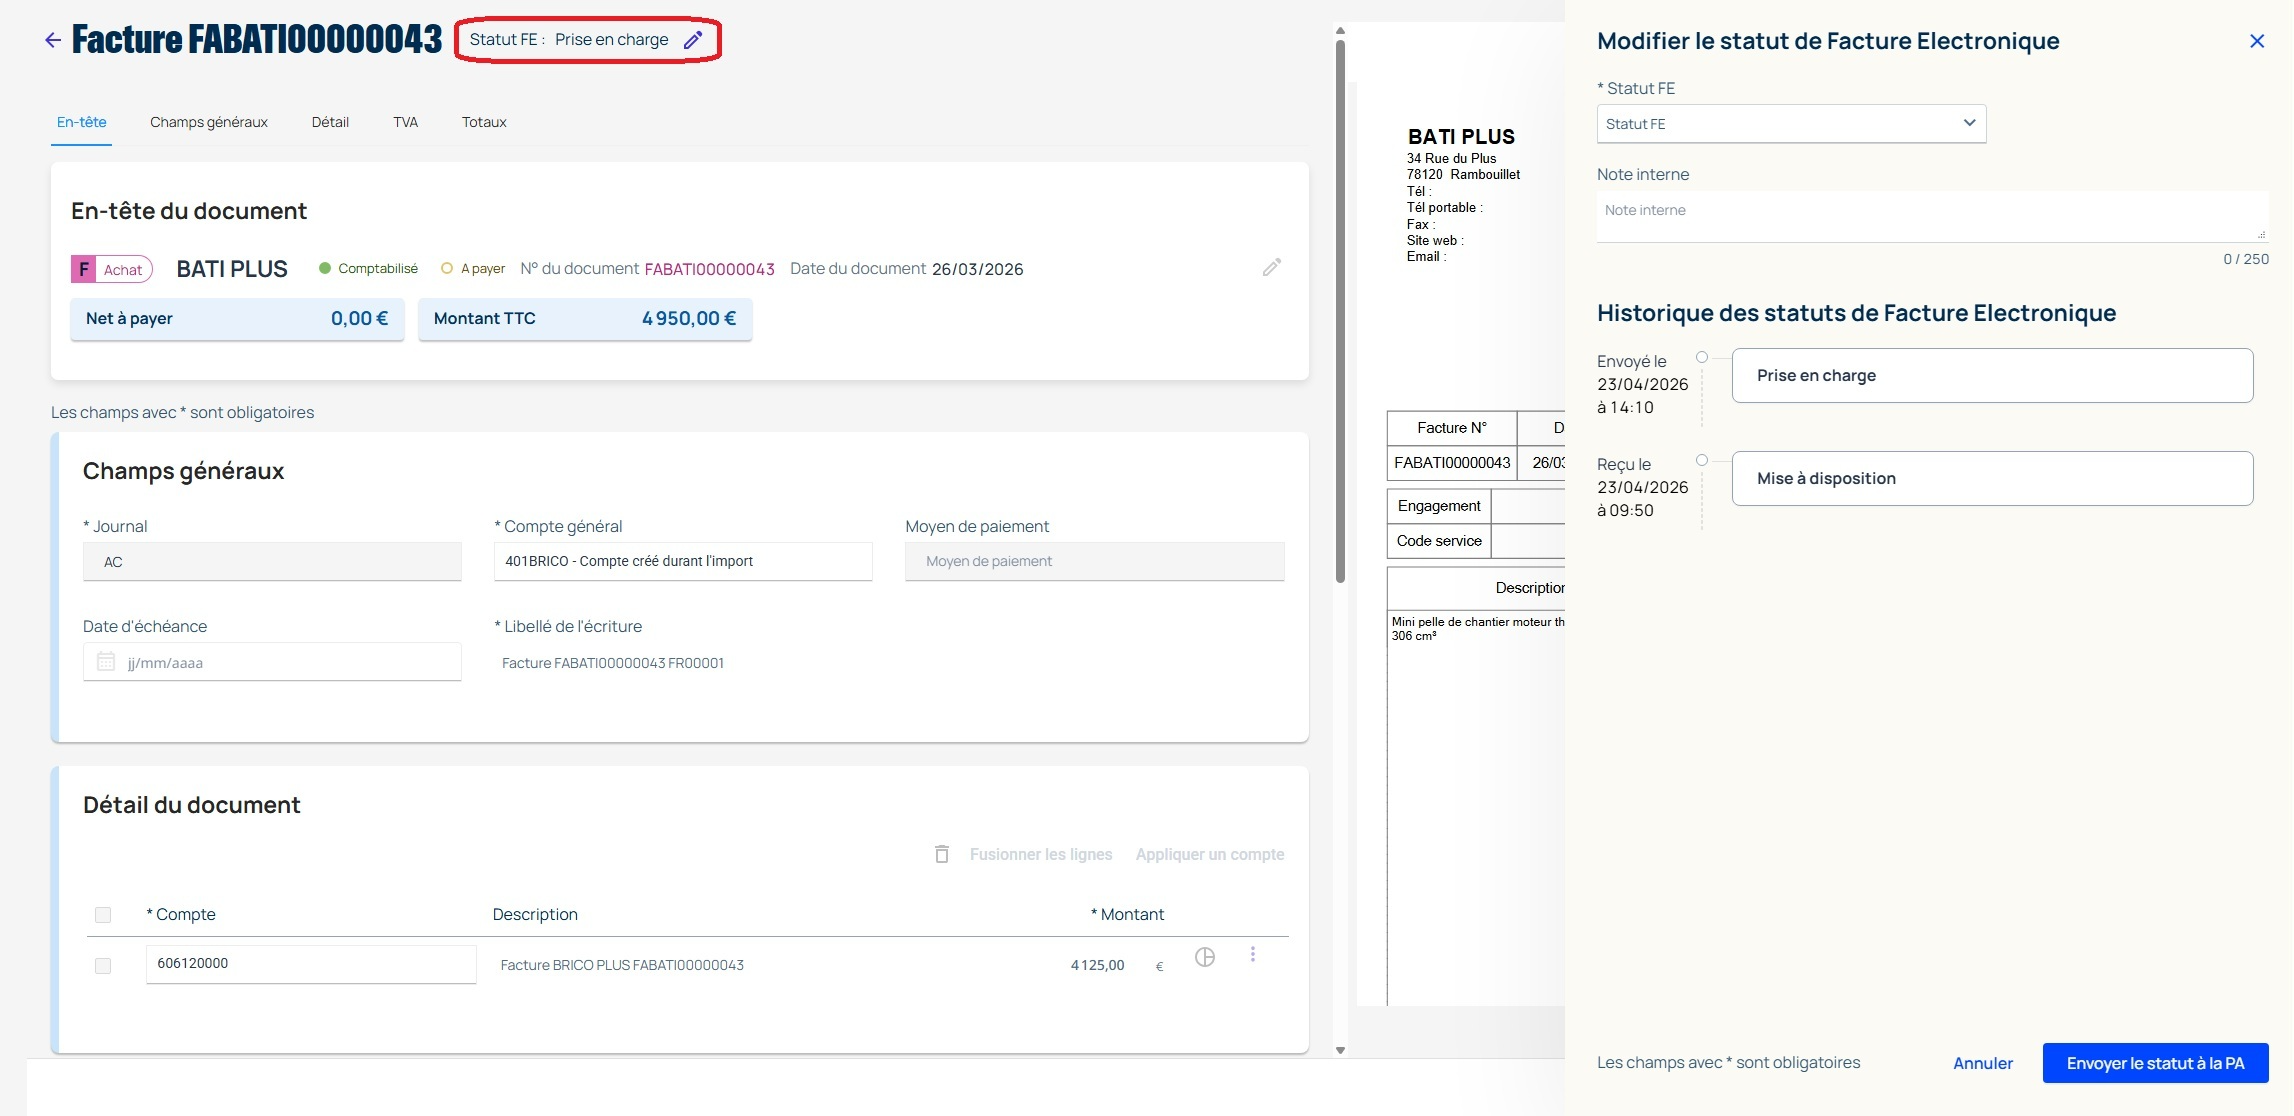
Task: Open the Date d'échéance calendar icon
Action: pos(106,661)
